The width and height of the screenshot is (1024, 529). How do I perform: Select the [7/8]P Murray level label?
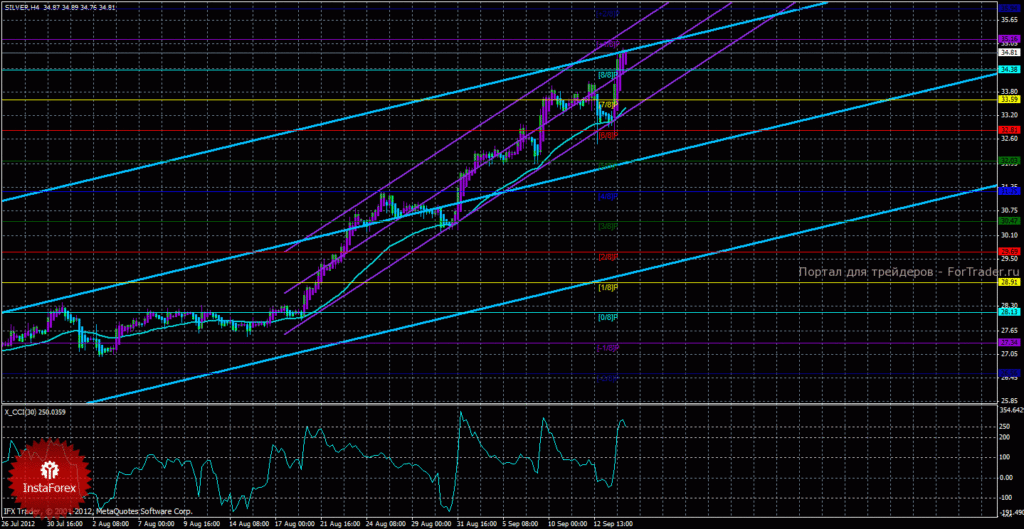607,104
